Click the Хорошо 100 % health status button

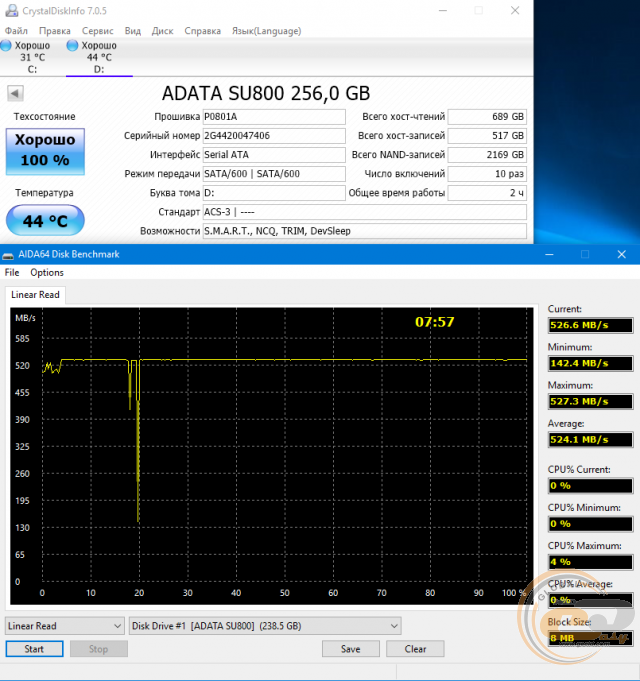45,152
